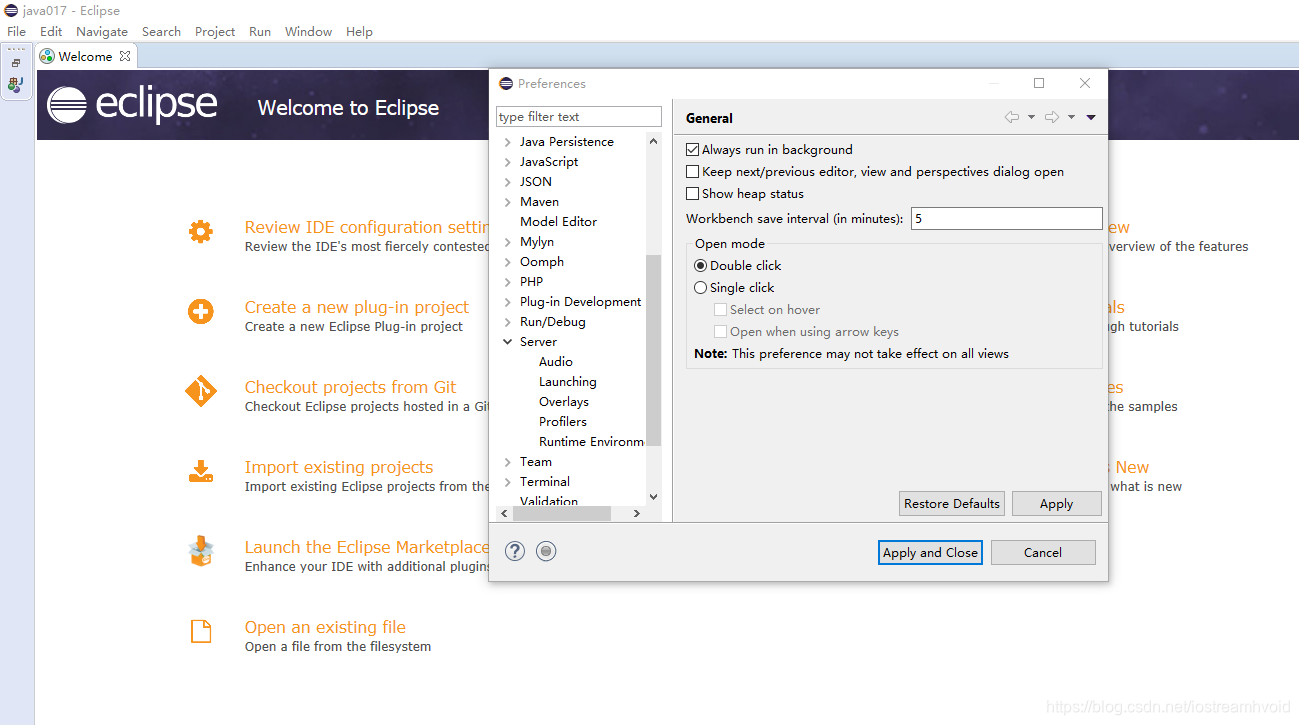Maximize the Preferences dialog

click(x=1039, y=83)
